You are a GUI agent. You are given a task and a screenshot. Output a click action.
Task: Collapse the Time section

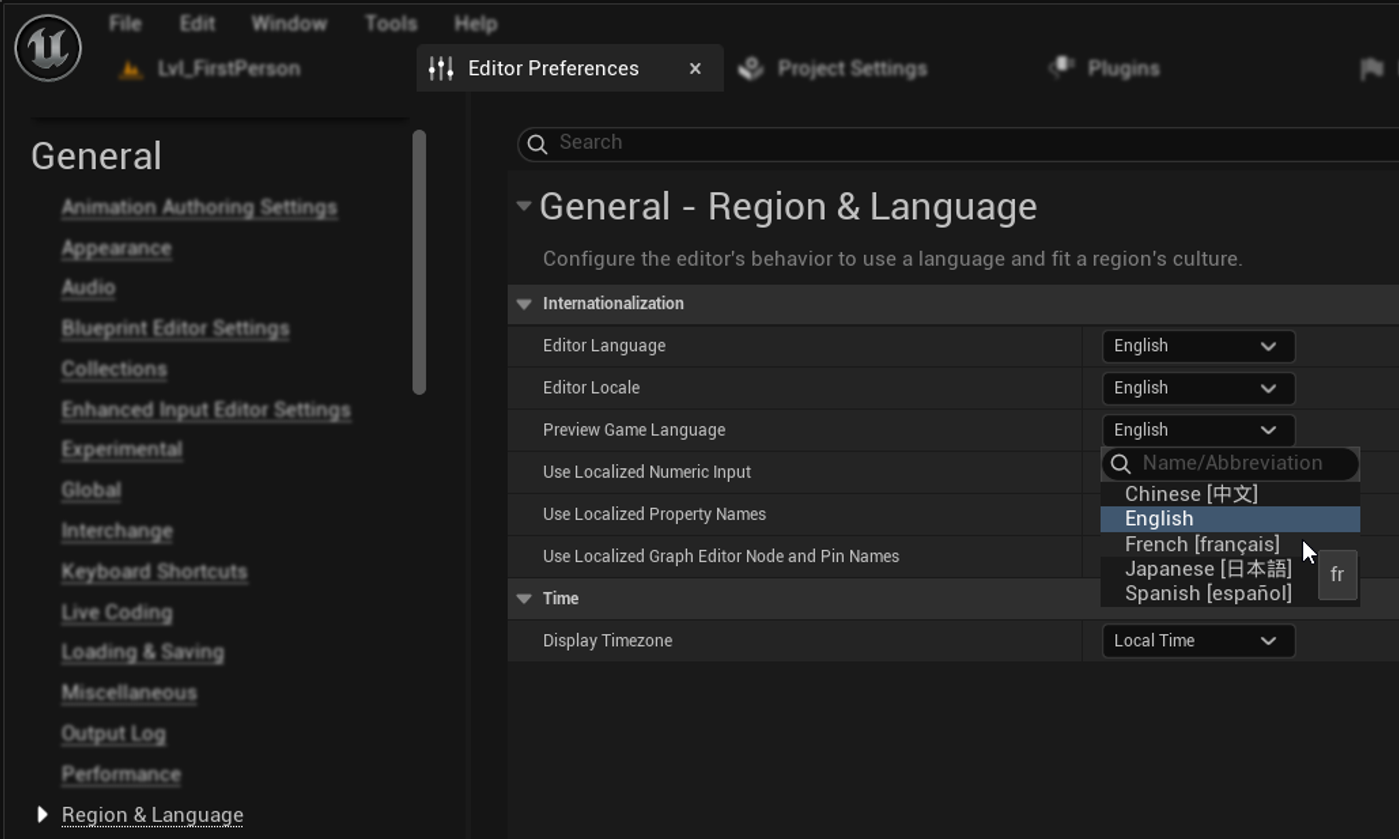point(524,599)
